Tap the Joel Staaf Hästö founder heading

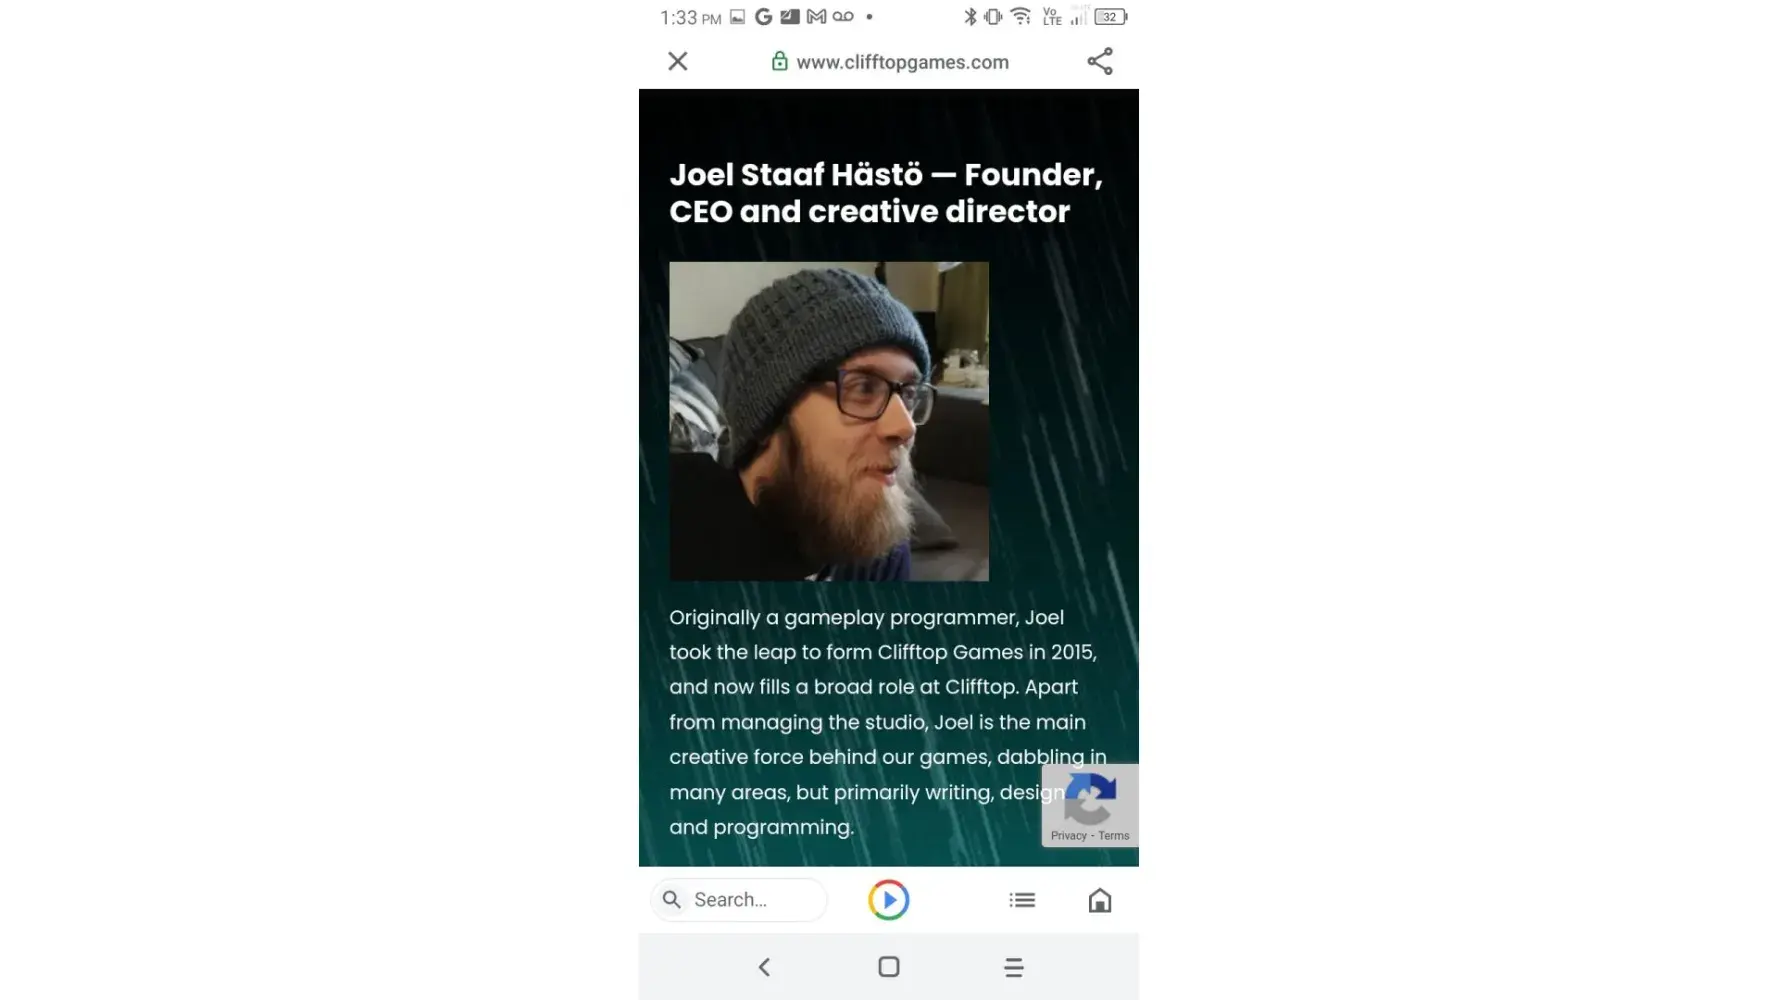[x=886, y=192]
